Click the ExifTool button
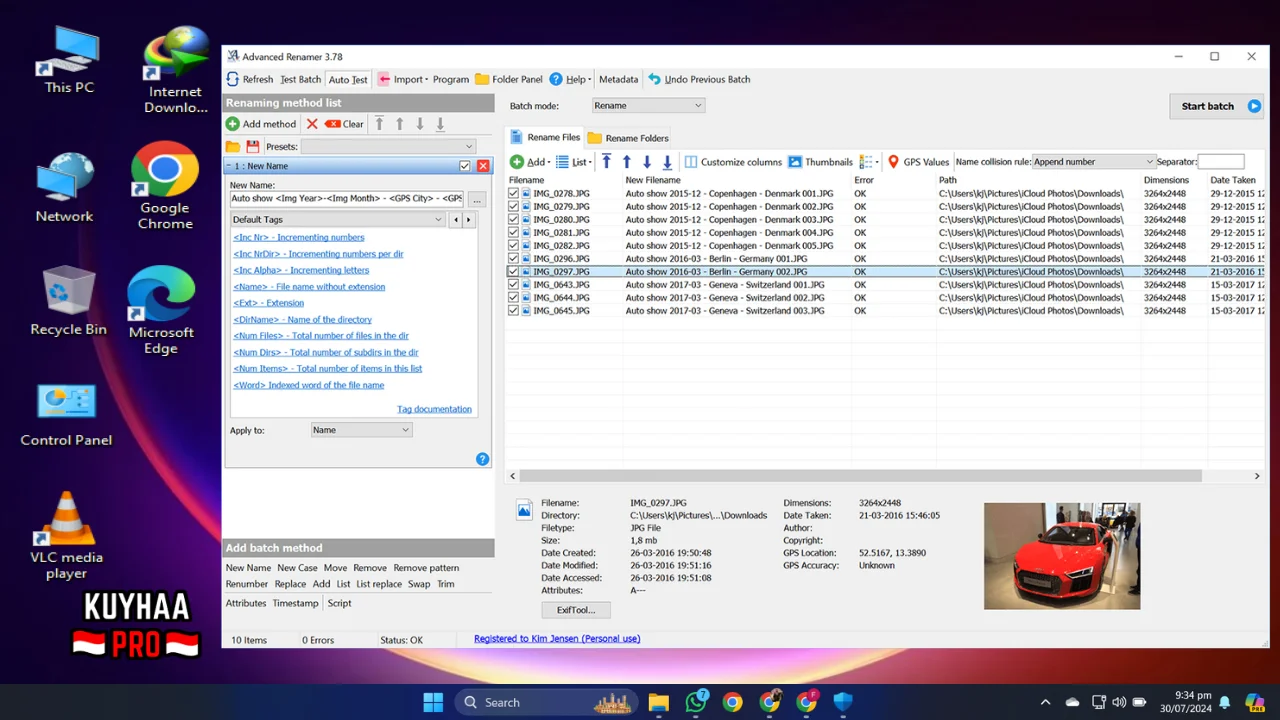 click(x=576, y=610)
